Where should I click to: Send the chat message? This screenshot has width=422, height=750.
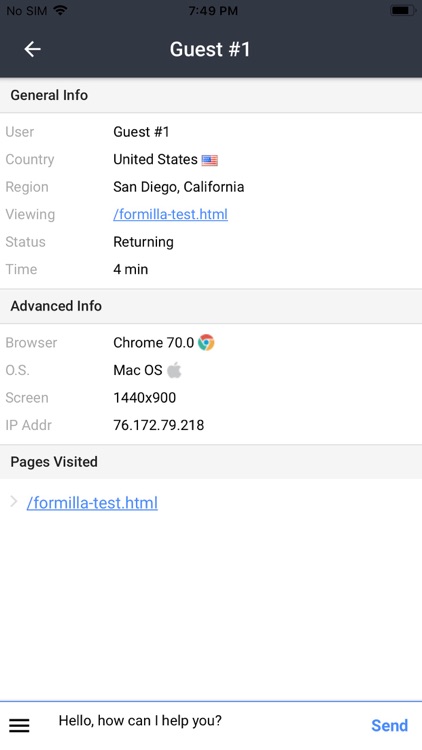tap(389, 726)
